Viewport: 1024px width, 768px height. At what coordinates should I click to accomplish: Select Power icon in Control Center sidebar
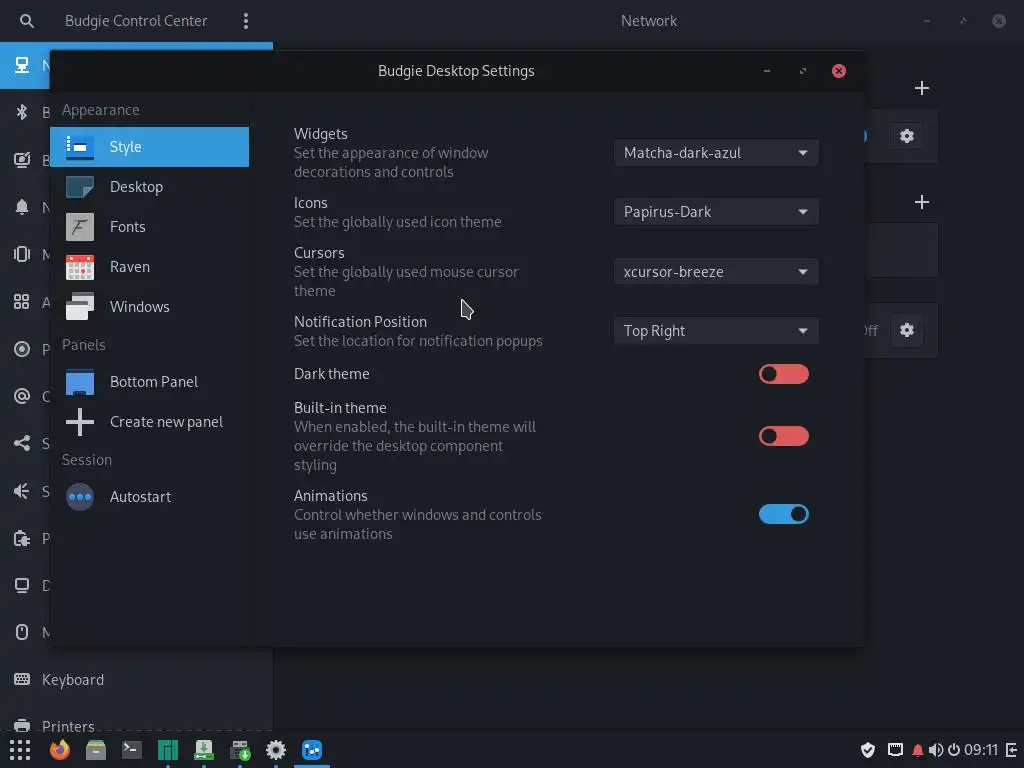pos(22,538)
